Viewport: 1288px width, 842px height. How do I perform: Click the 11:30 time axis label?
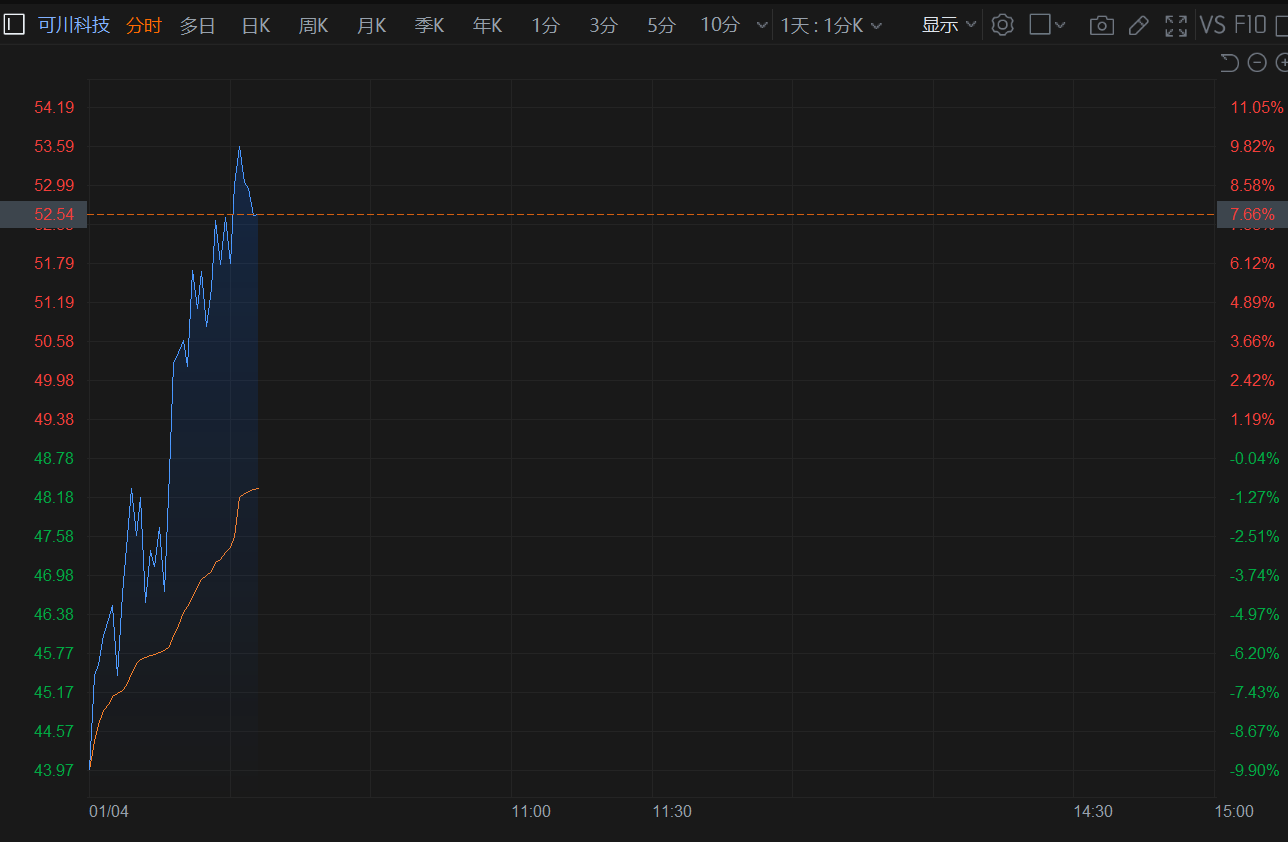click(672, 811)
